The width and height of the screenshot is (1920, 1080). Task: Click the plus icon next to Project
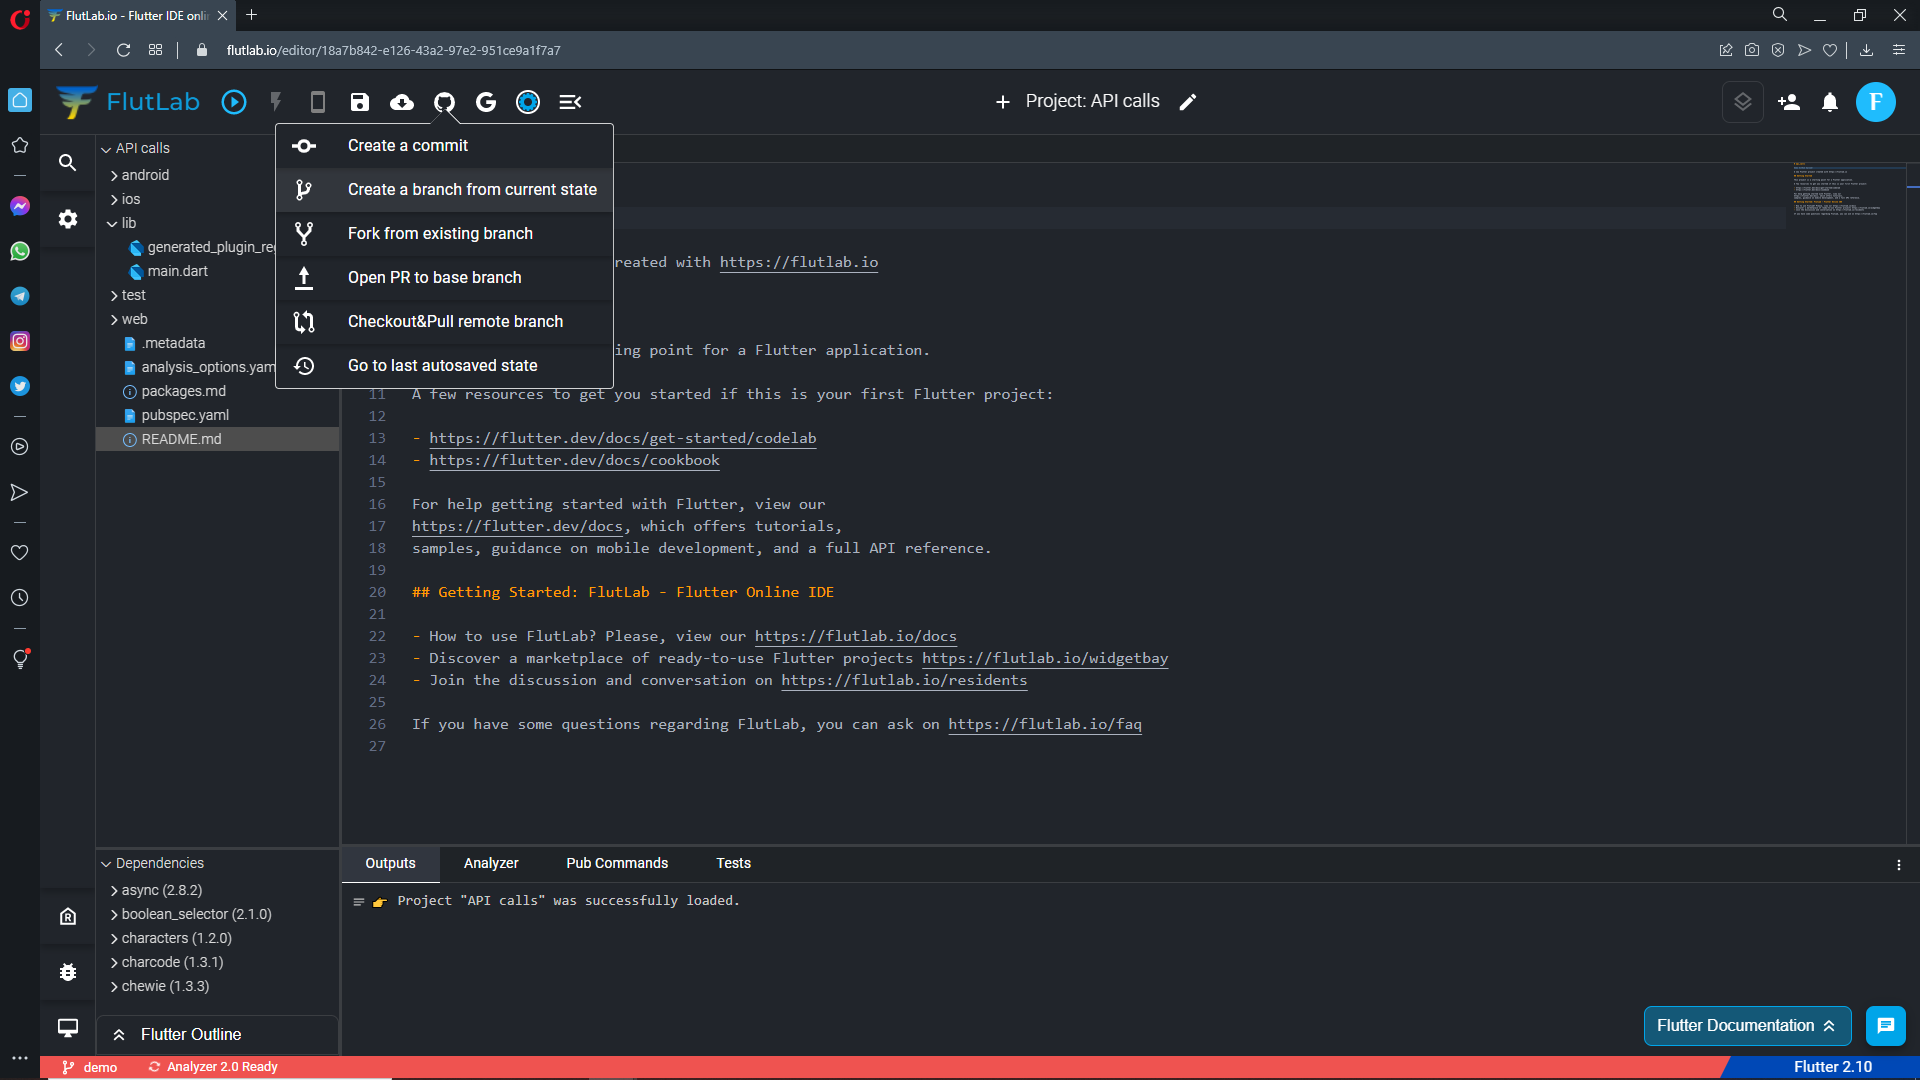1003,102
